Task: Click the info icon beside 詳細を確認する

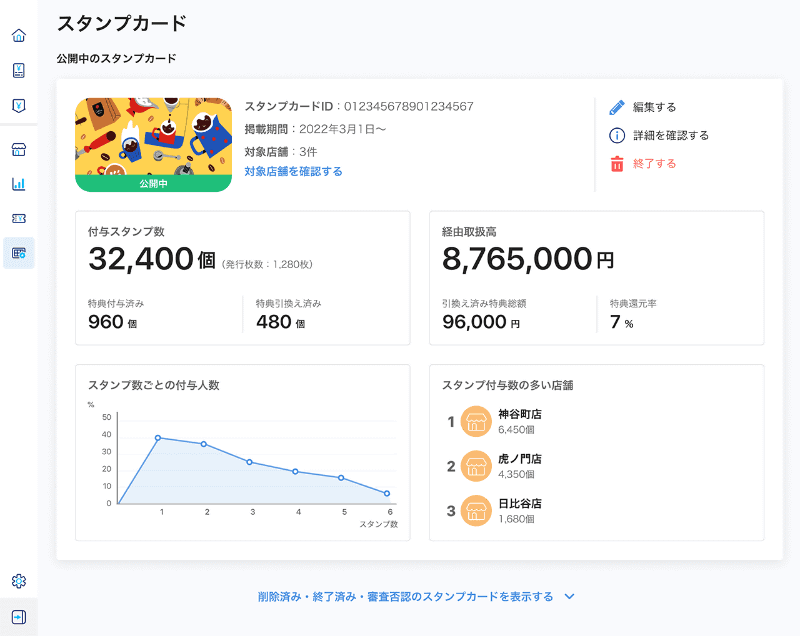Action: tap(615, 133)
